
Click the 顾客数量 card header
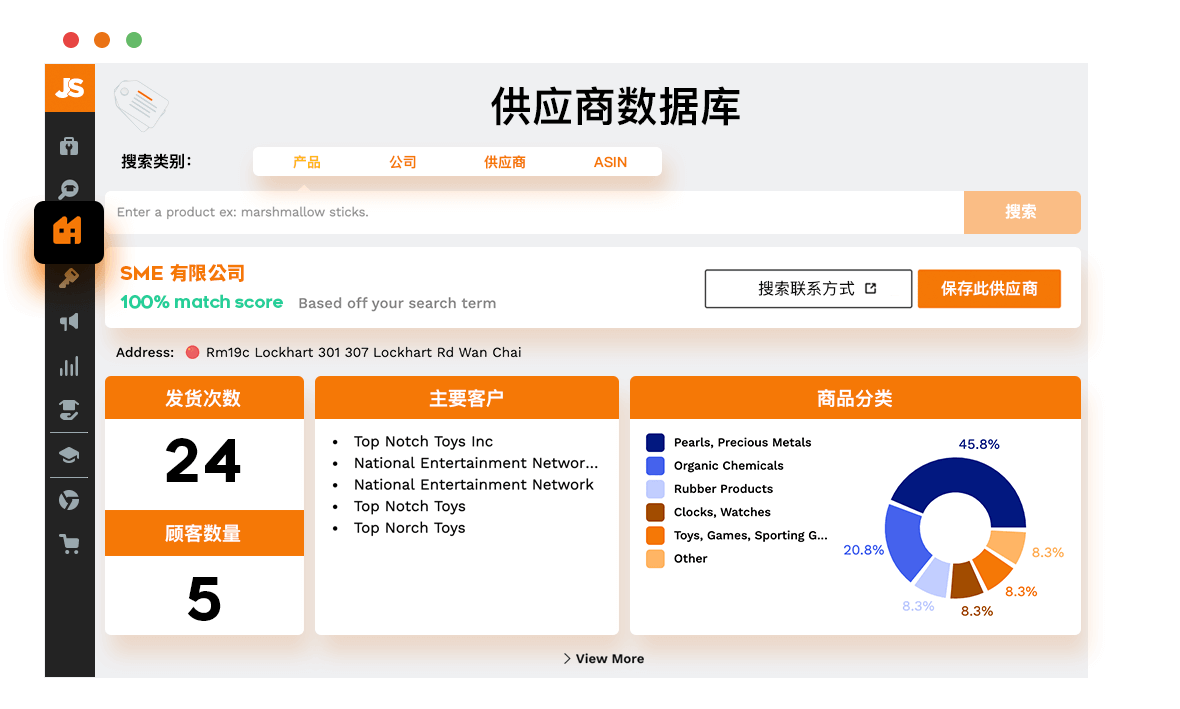coord(204,533)
